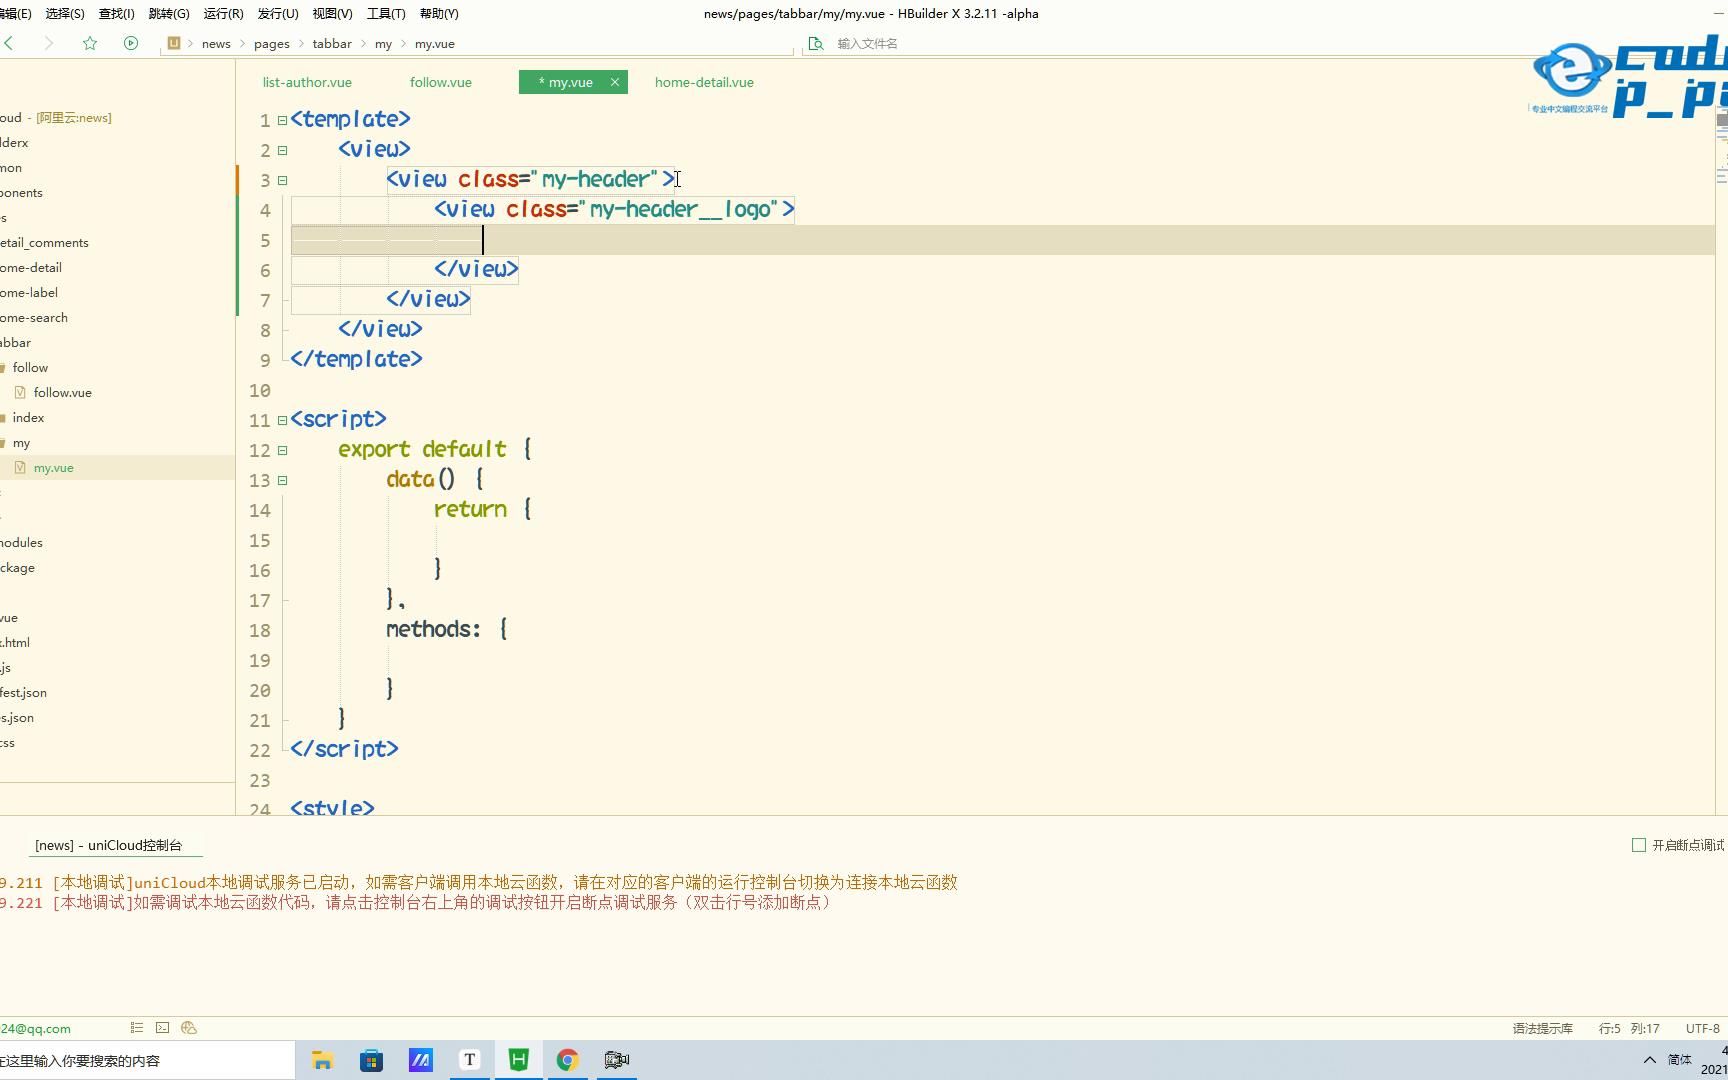The height and width of the screenshot is (1080, 1728).
Task: Click the my.vue file icon in tree
Action: coord(20,467)
